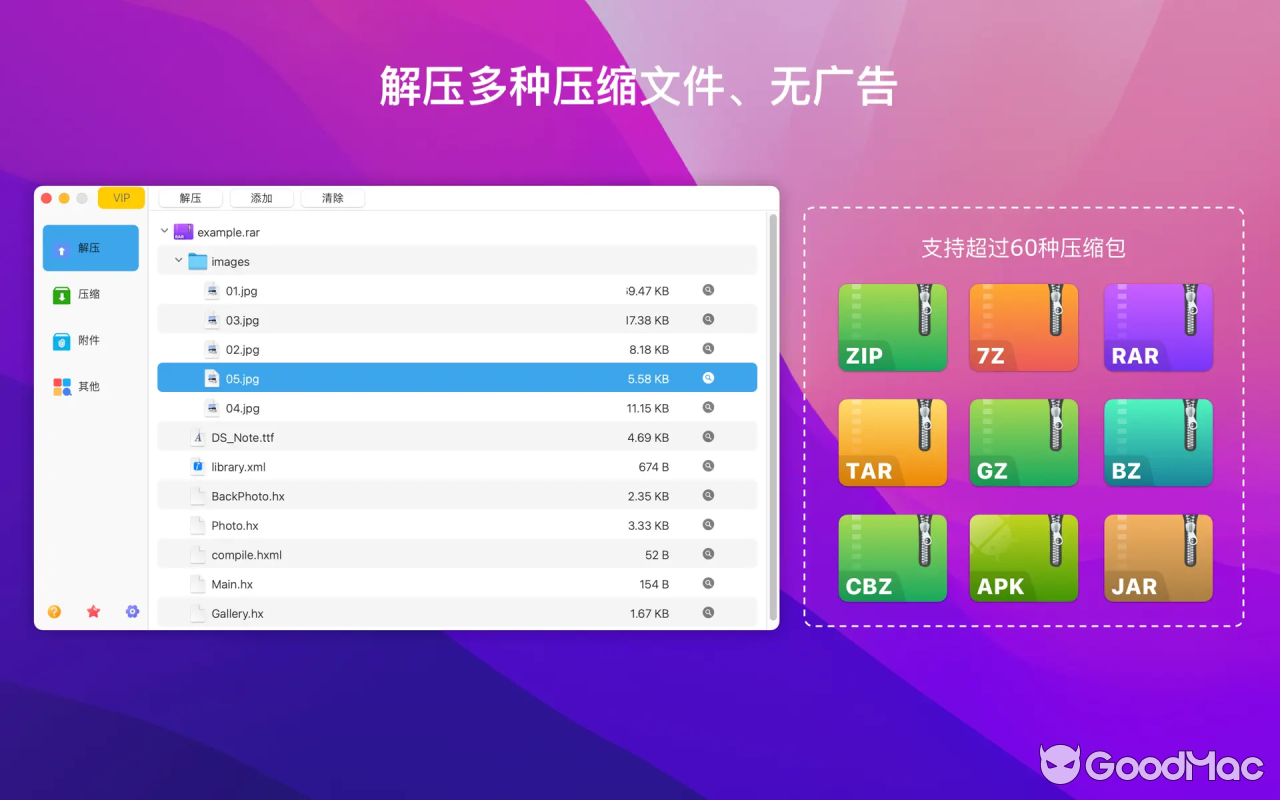
Task: Click the 7Z format tile
Action: tap(1023, 327)
